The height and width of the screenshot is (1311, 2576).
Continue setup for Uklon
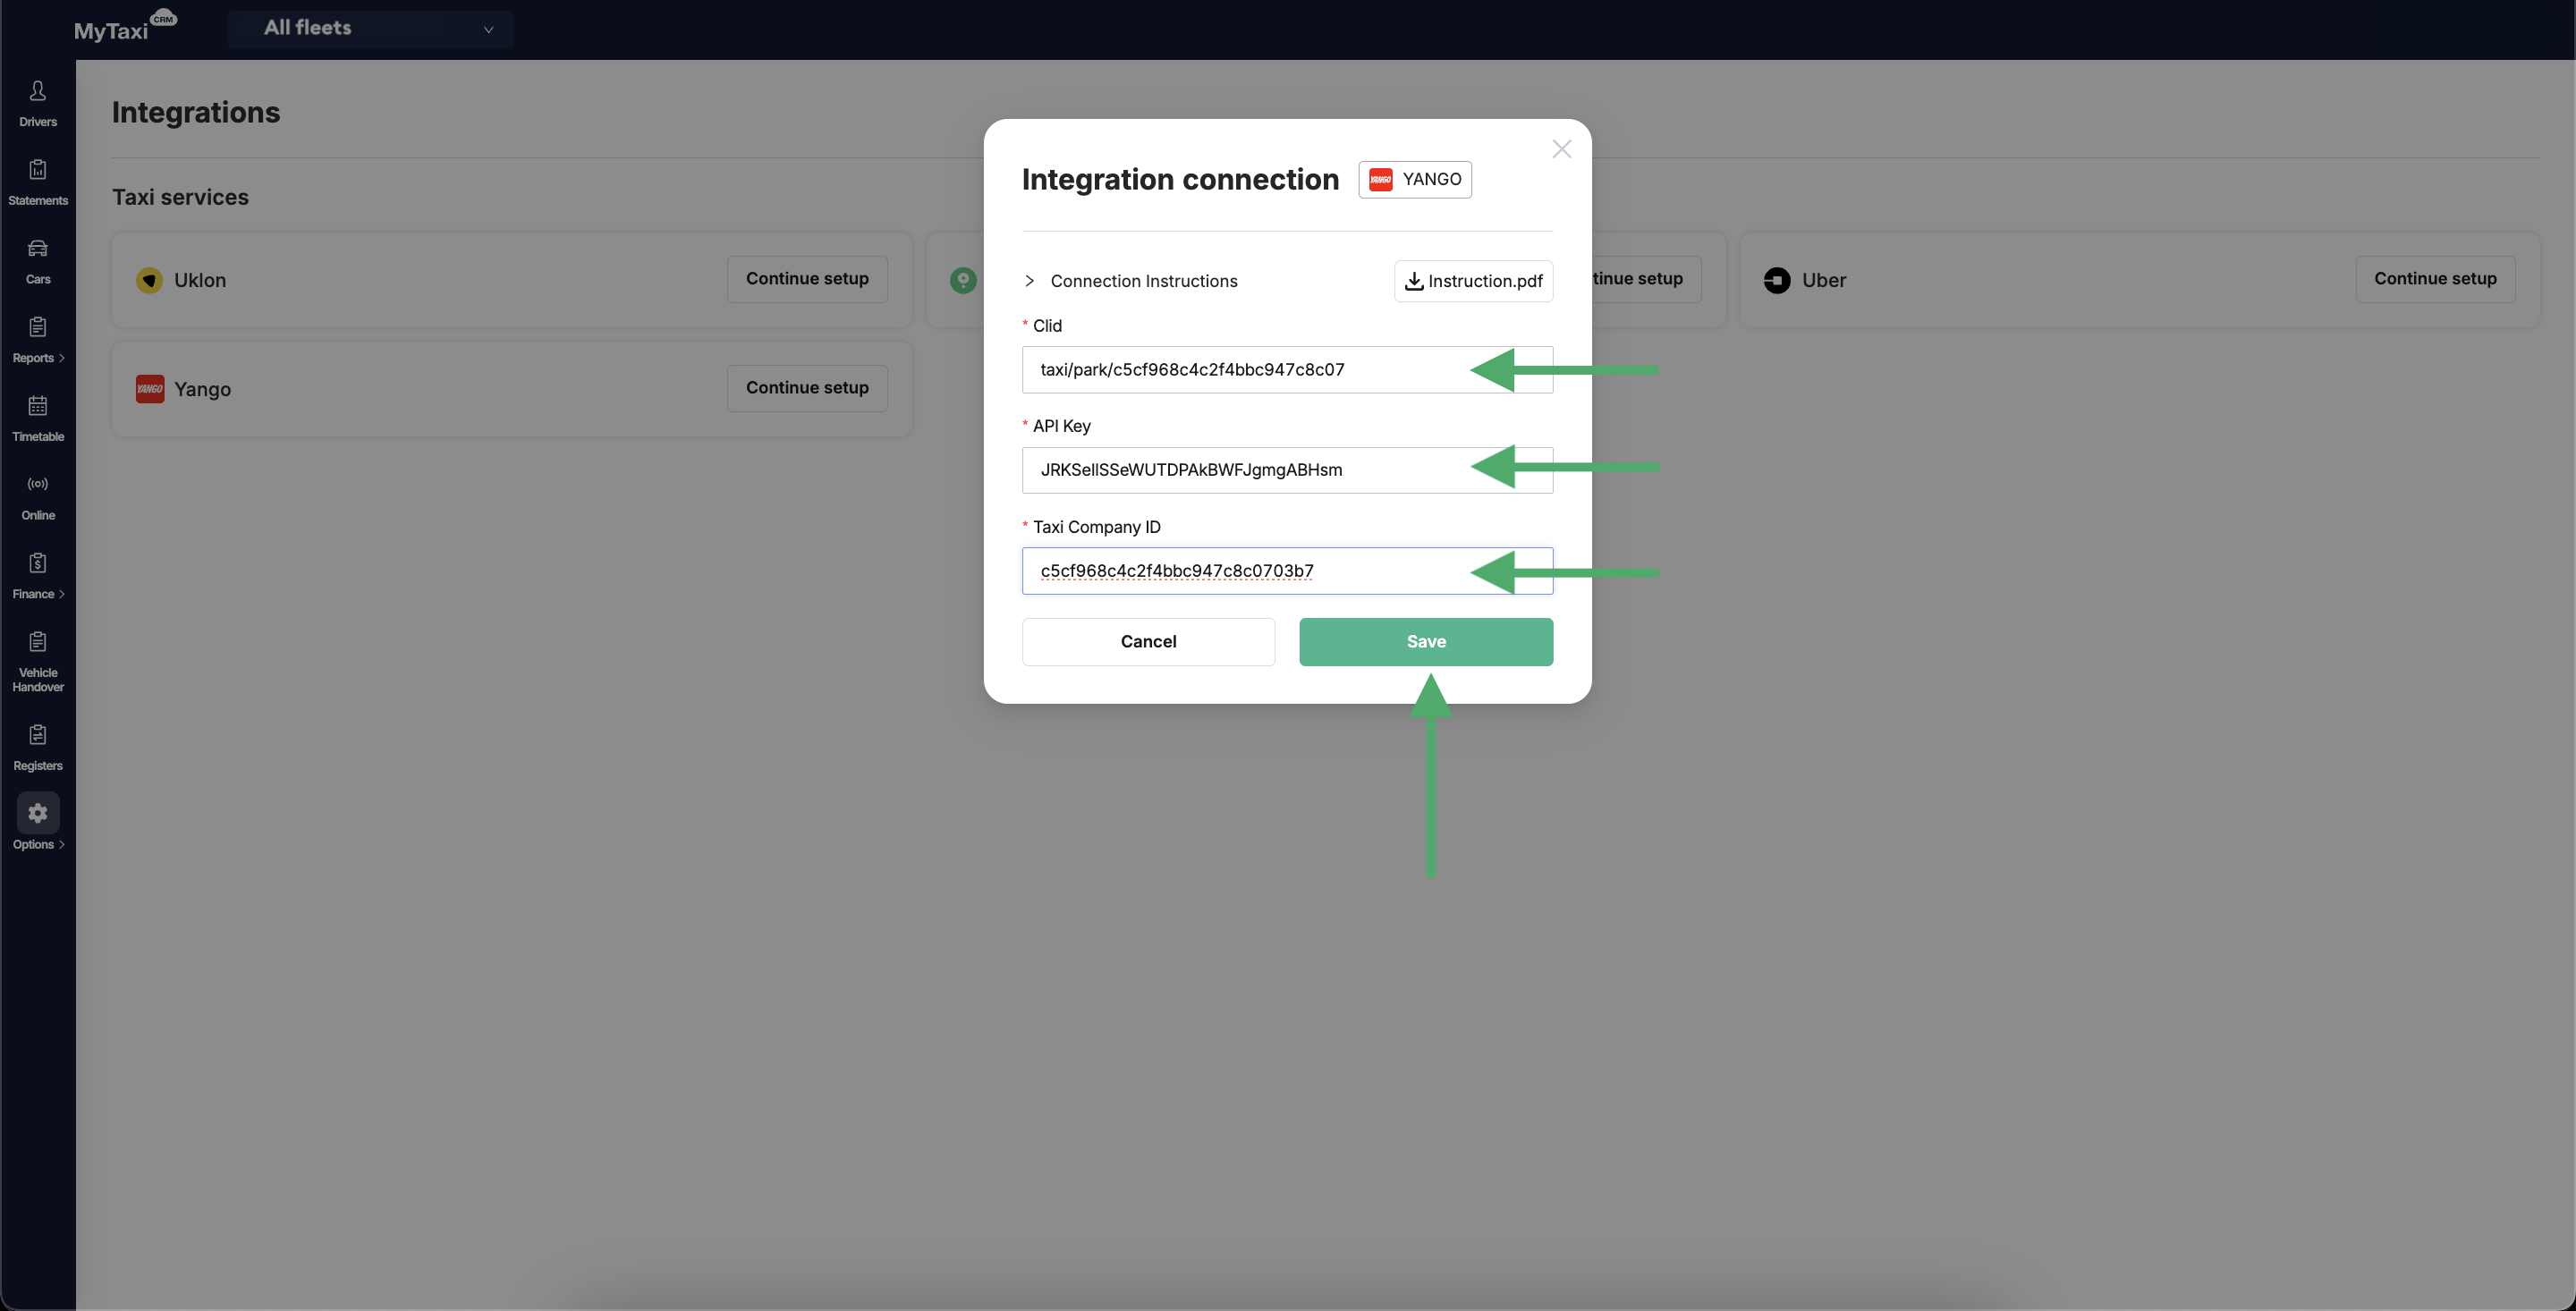pos(807,279)
